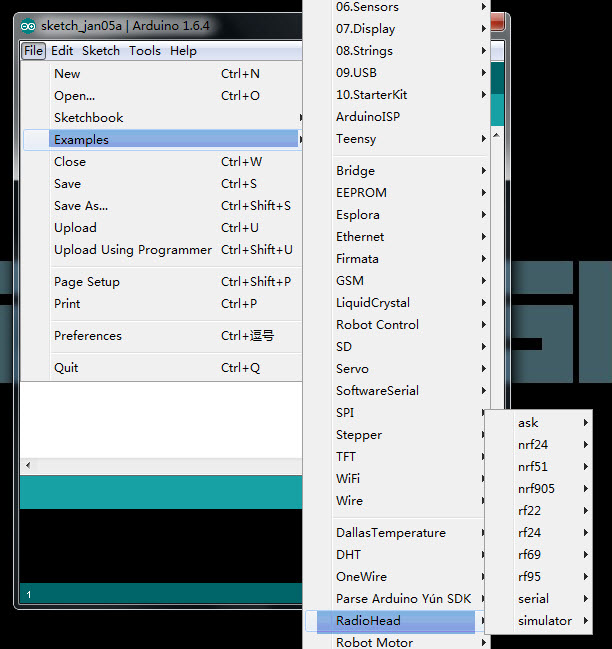The image size is (612, 649).
Task: Choose Open... from File menu
Action: click(x=161, y=96)
